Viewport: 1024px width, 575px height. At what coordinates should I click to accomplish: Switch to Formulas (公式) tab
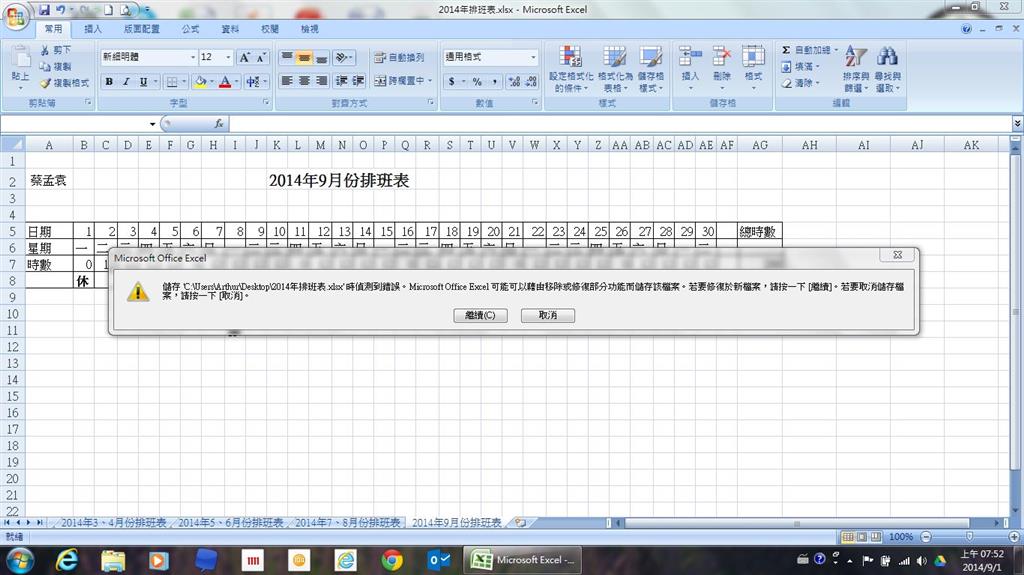coord(191,29)
